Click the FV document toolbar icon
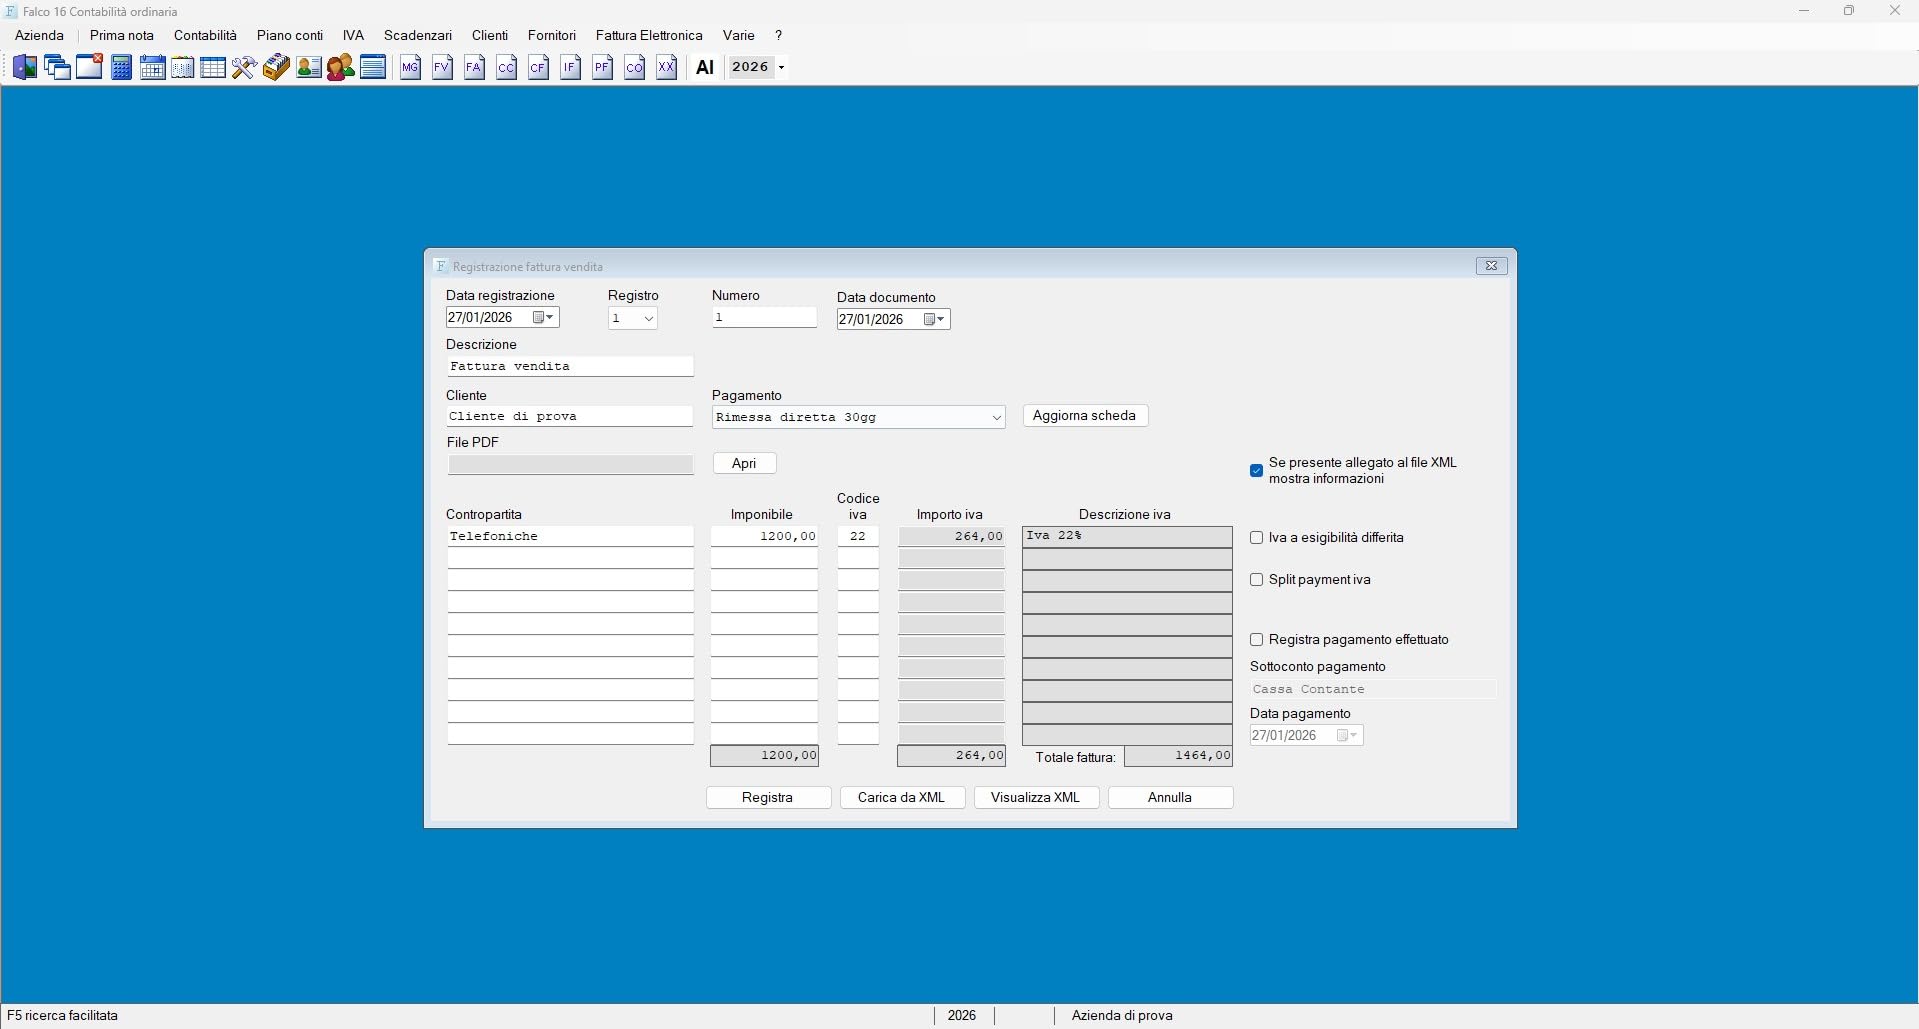 (442, 68)
